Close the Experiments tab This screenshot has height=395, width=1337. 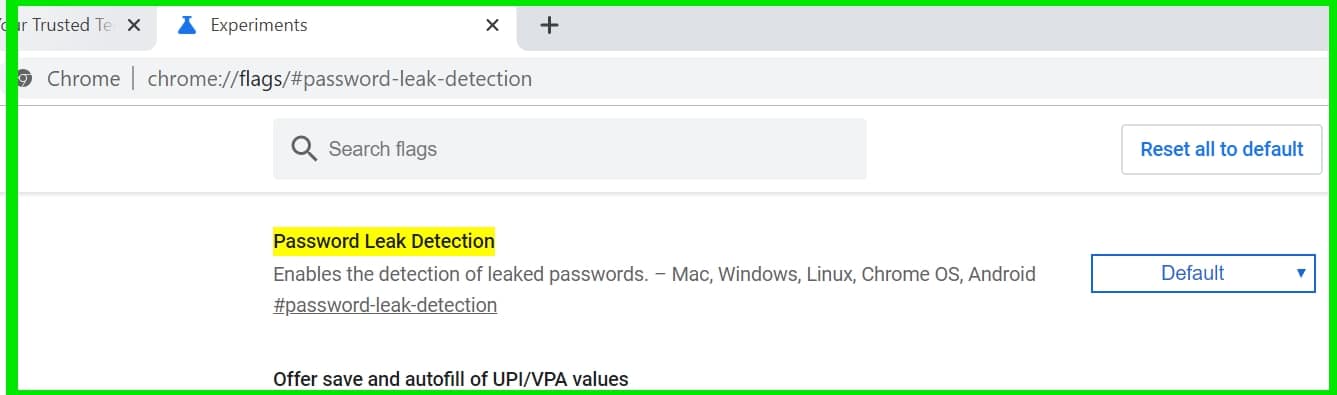click(x=492, y=25)
